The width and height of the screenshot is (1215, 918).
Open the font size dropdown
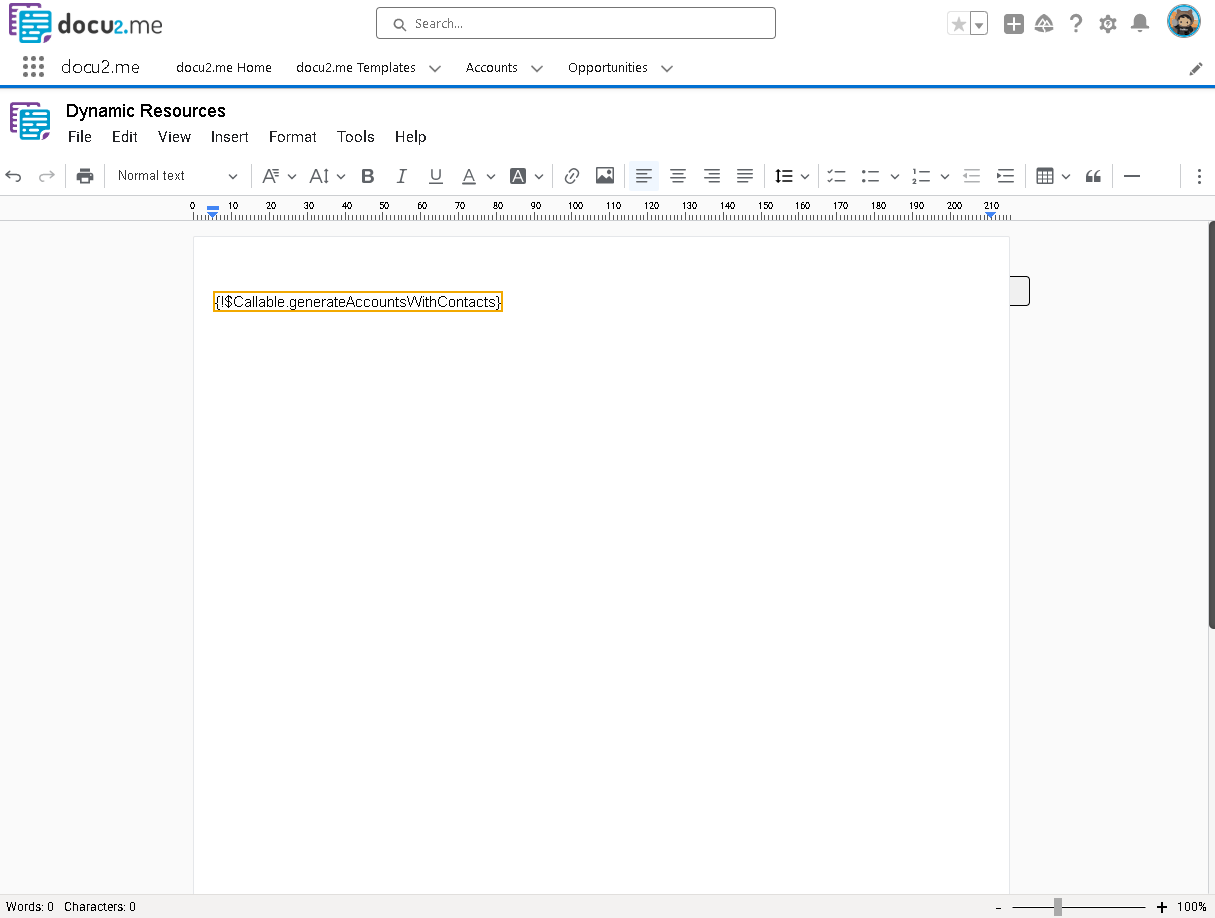(327, 176)
